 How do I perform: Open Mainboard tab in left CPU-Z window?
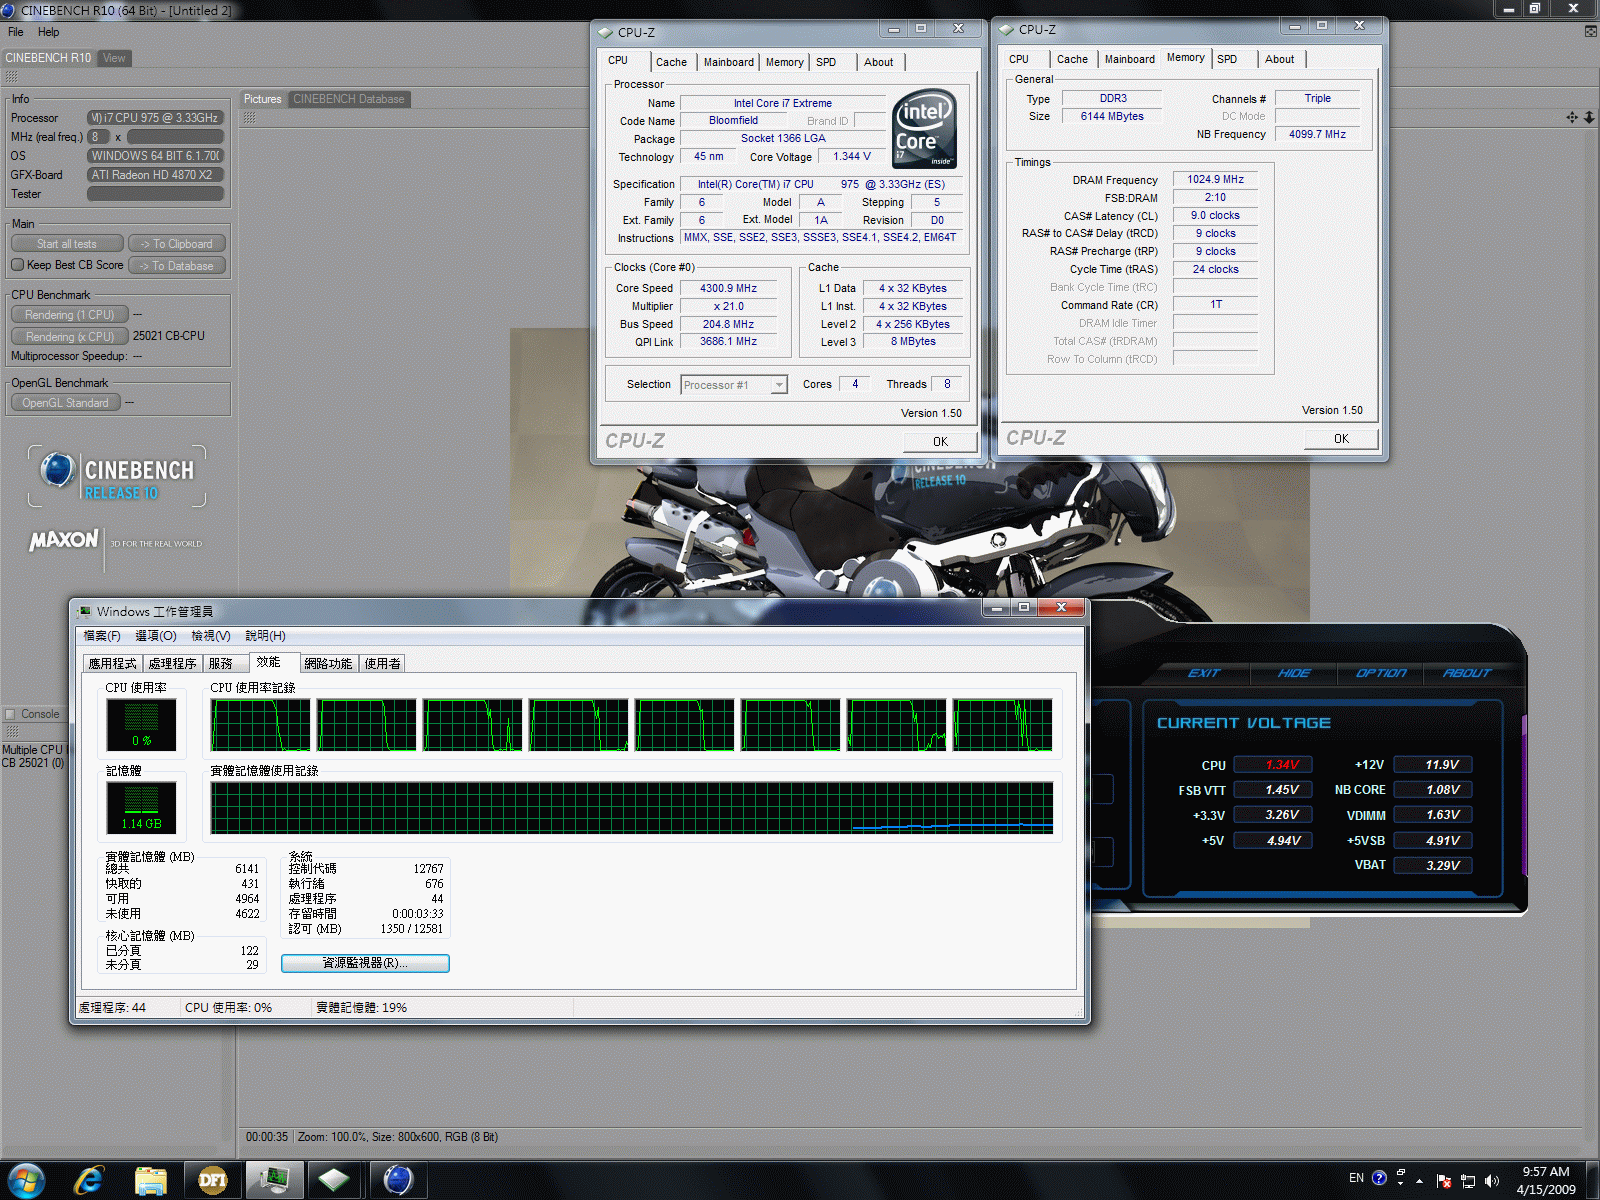(729, 62)
